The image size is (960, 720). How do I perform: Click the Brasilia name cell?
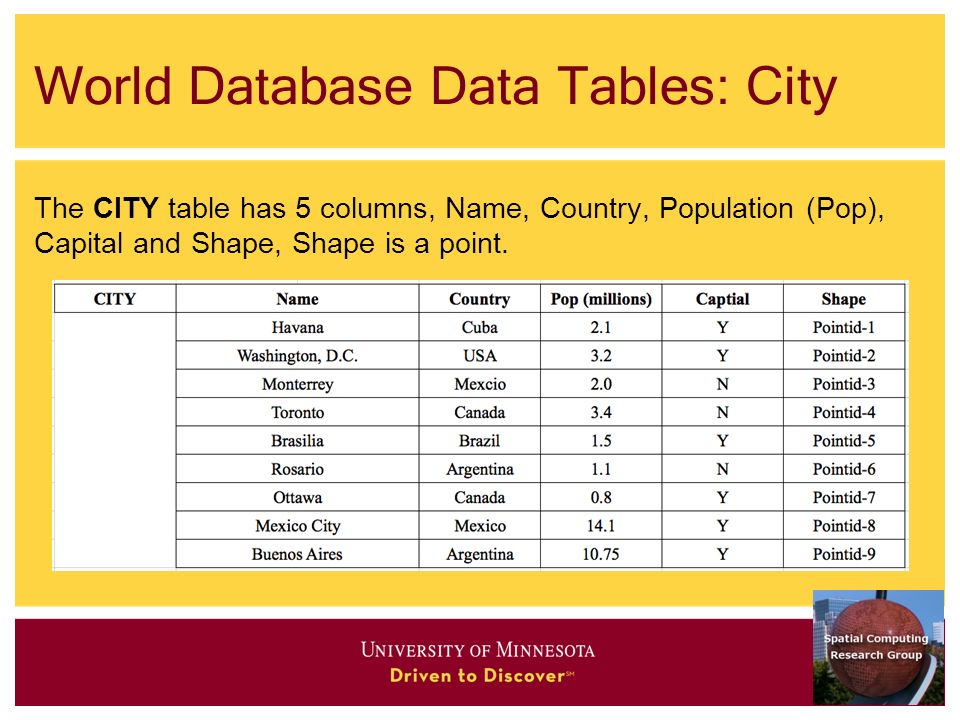pos(297,441)
